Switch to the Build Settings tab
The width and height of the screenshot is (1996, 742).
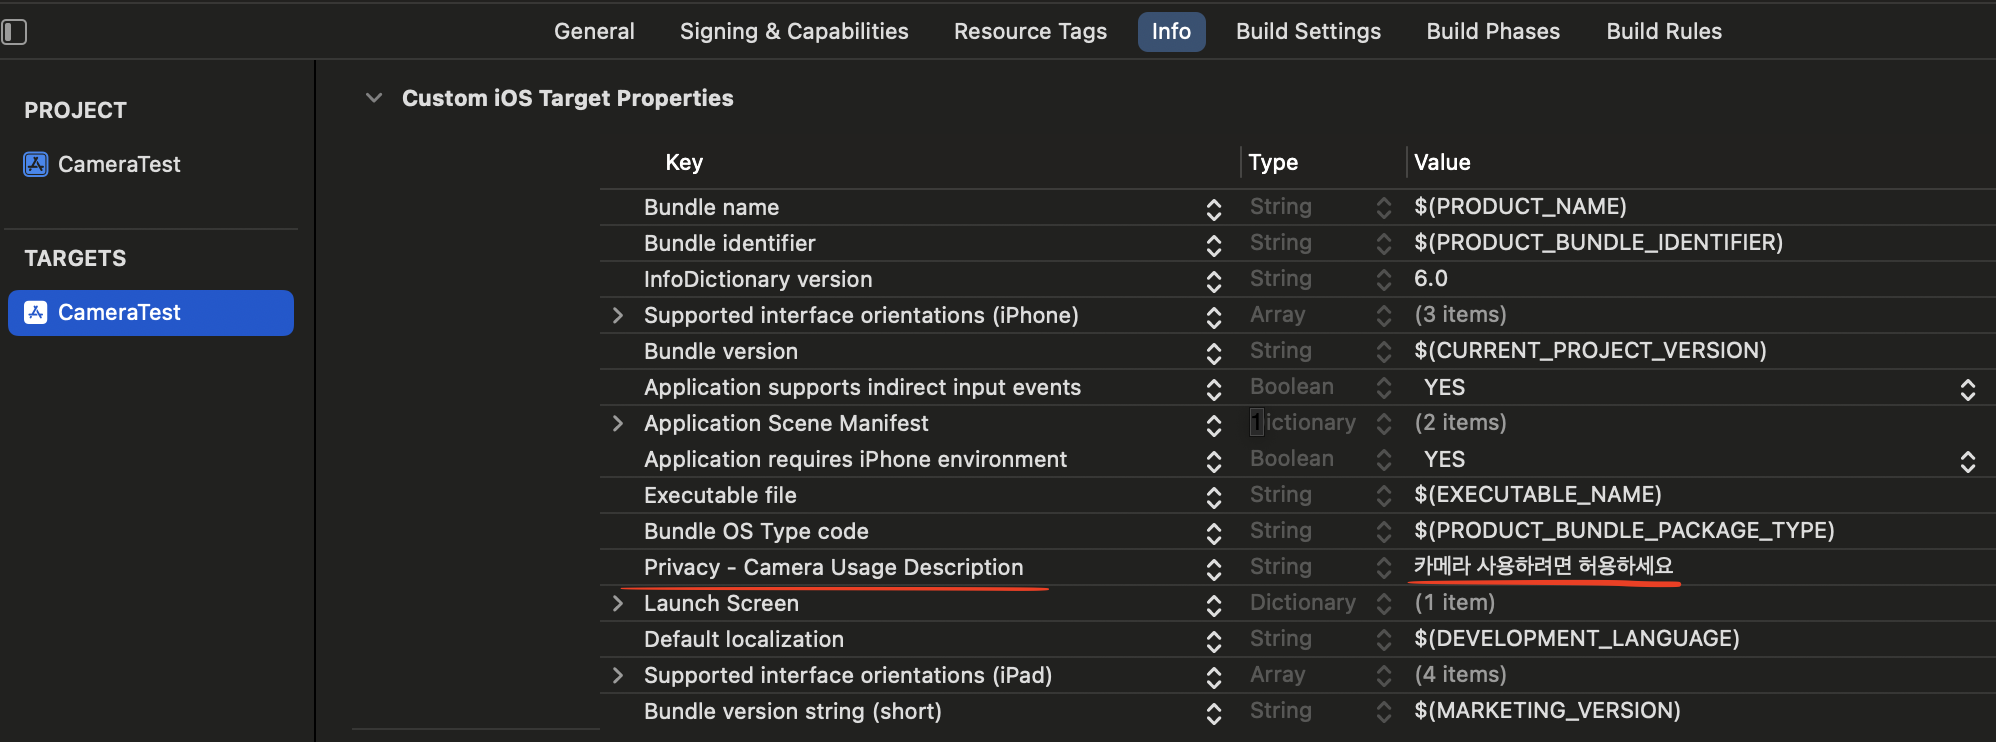point(1307,32)
